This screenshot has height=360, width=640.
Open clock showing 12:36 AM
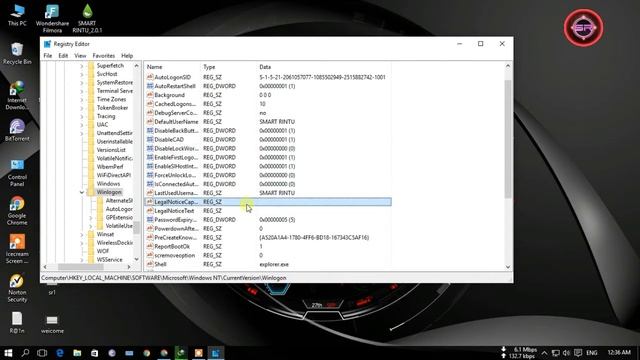(x=619, y=352)
